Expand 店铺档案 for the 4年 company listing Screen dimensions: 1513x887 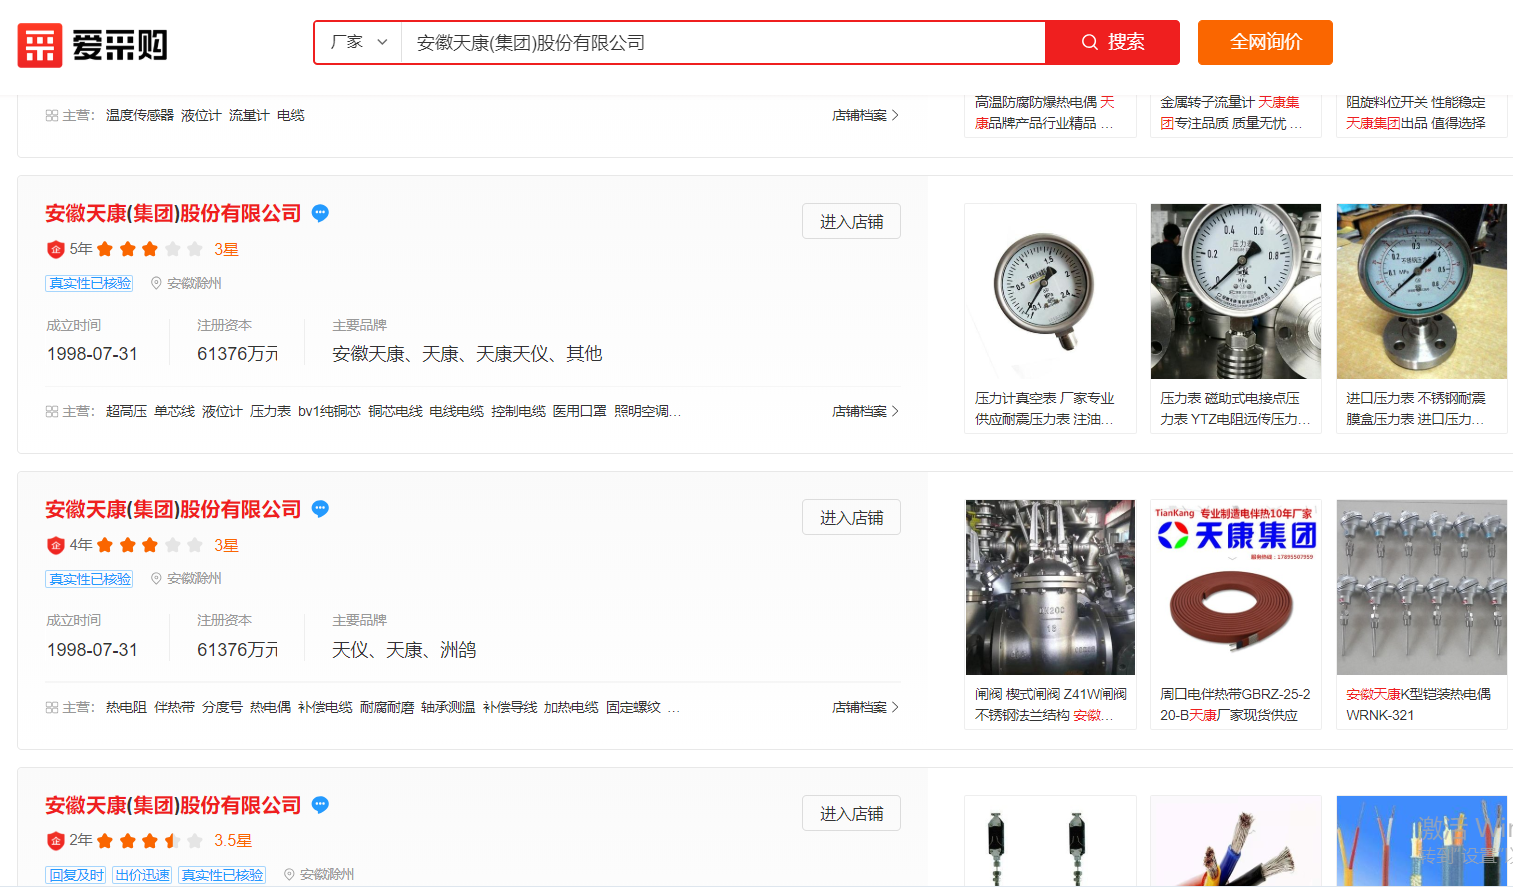pos(865,707)
